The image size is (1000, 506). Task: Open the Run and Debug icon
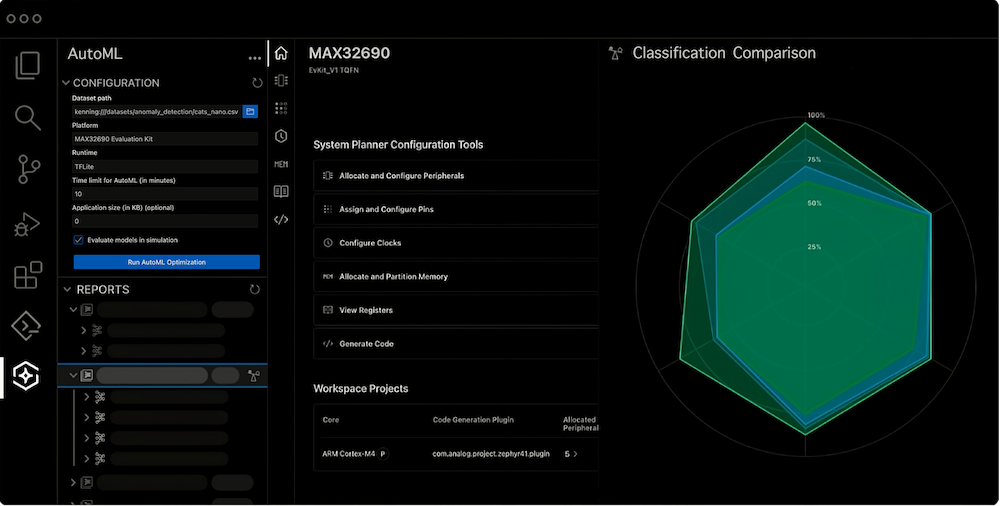28,223
